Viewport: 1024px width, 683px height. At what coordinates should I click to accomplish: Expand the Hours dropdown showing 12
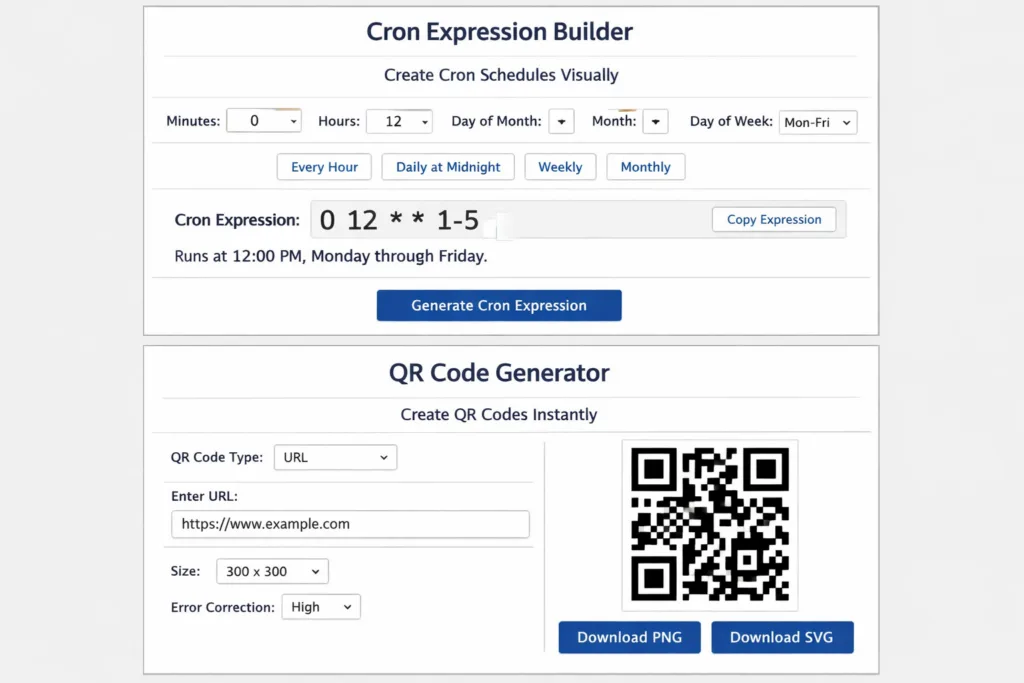(399, 121)
